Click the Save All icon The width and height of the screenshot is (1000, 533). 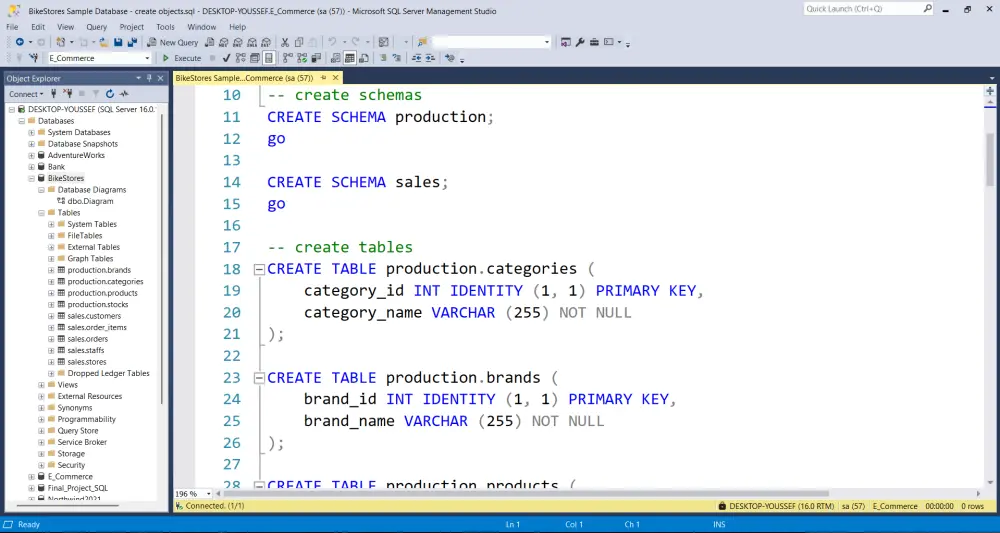[x=132, y=42]
